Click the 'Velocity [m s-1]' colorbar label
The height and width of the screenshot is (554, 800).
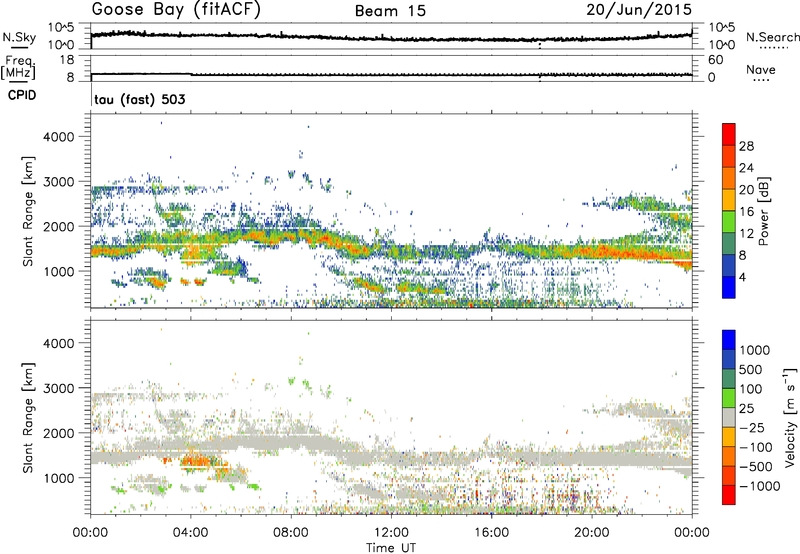click(790, 417)
